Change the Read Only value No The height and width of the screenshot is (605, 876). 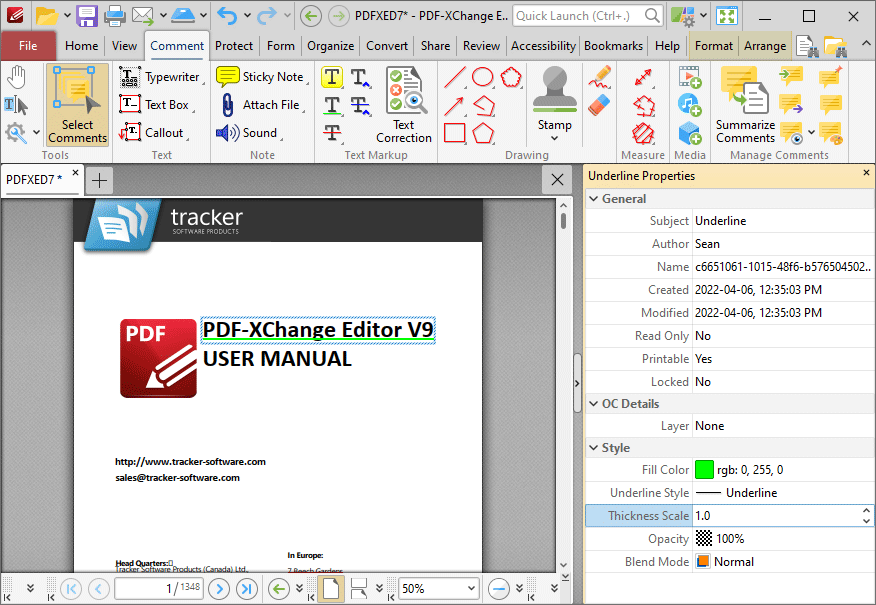(783, 336)
